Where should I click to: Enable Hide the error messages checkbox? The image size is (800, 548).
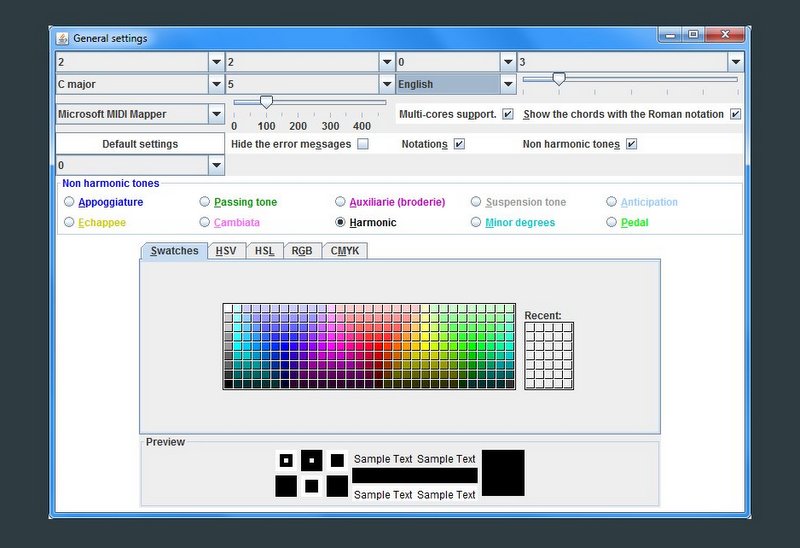pyautogui.click(x=363, y=144)
